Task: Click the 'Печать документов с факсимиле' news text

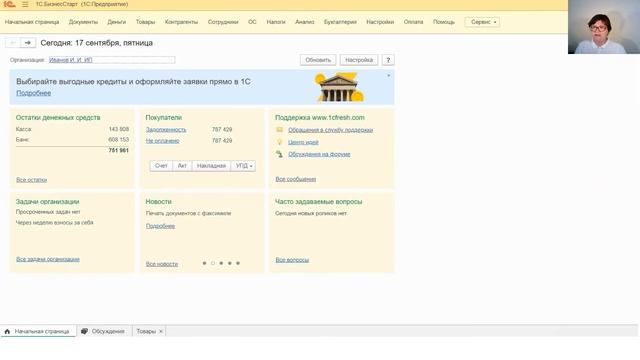Action: click(189, 213)
